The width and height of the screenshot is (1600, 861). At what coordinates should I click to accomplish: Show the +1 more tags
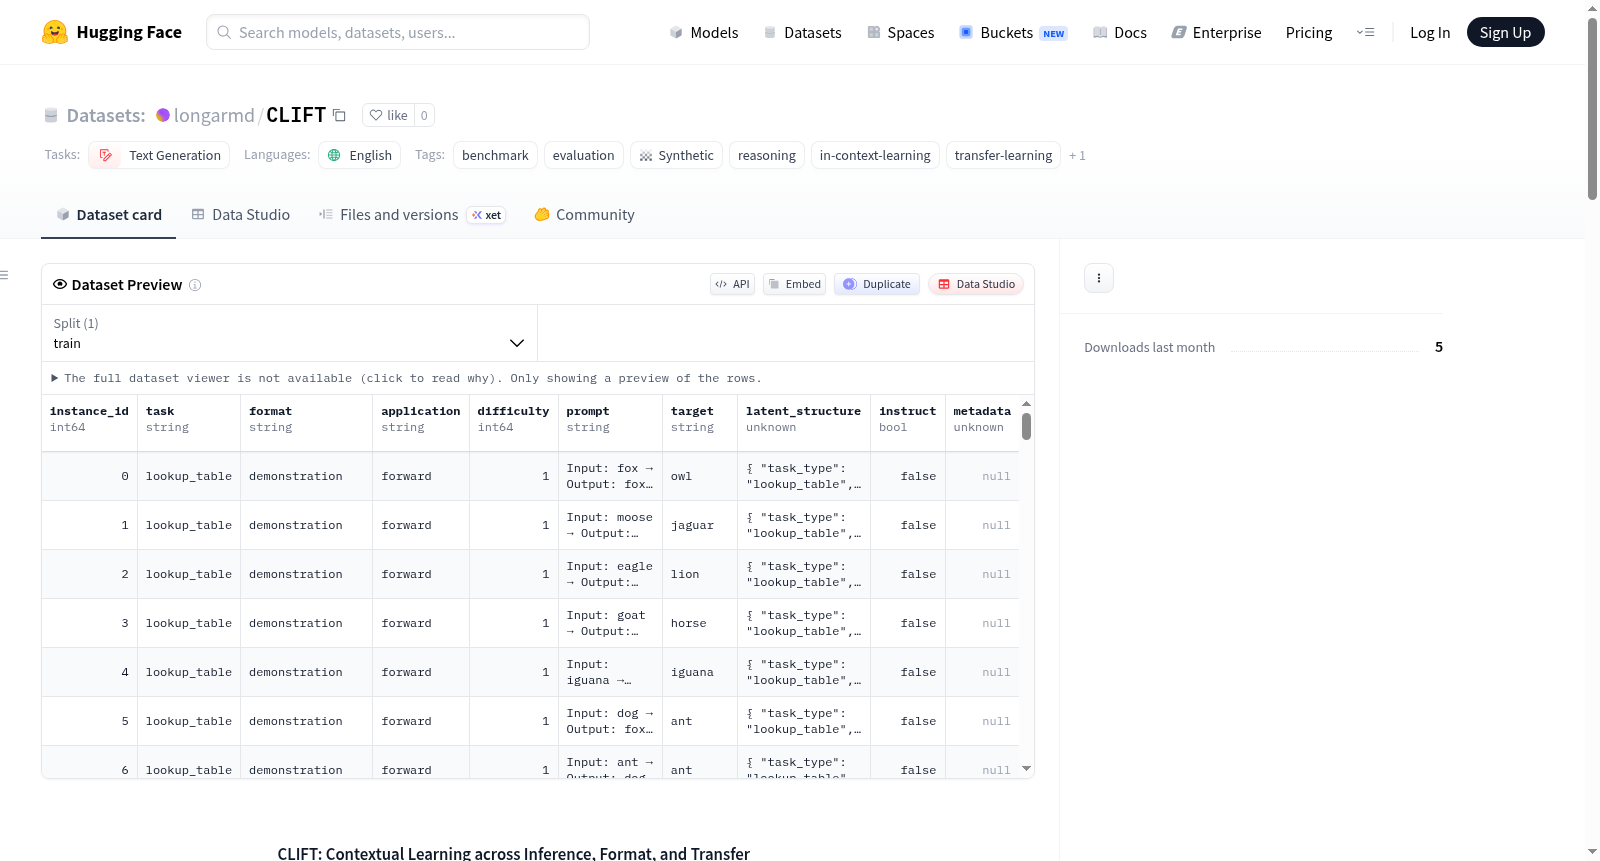point(1077,155)
